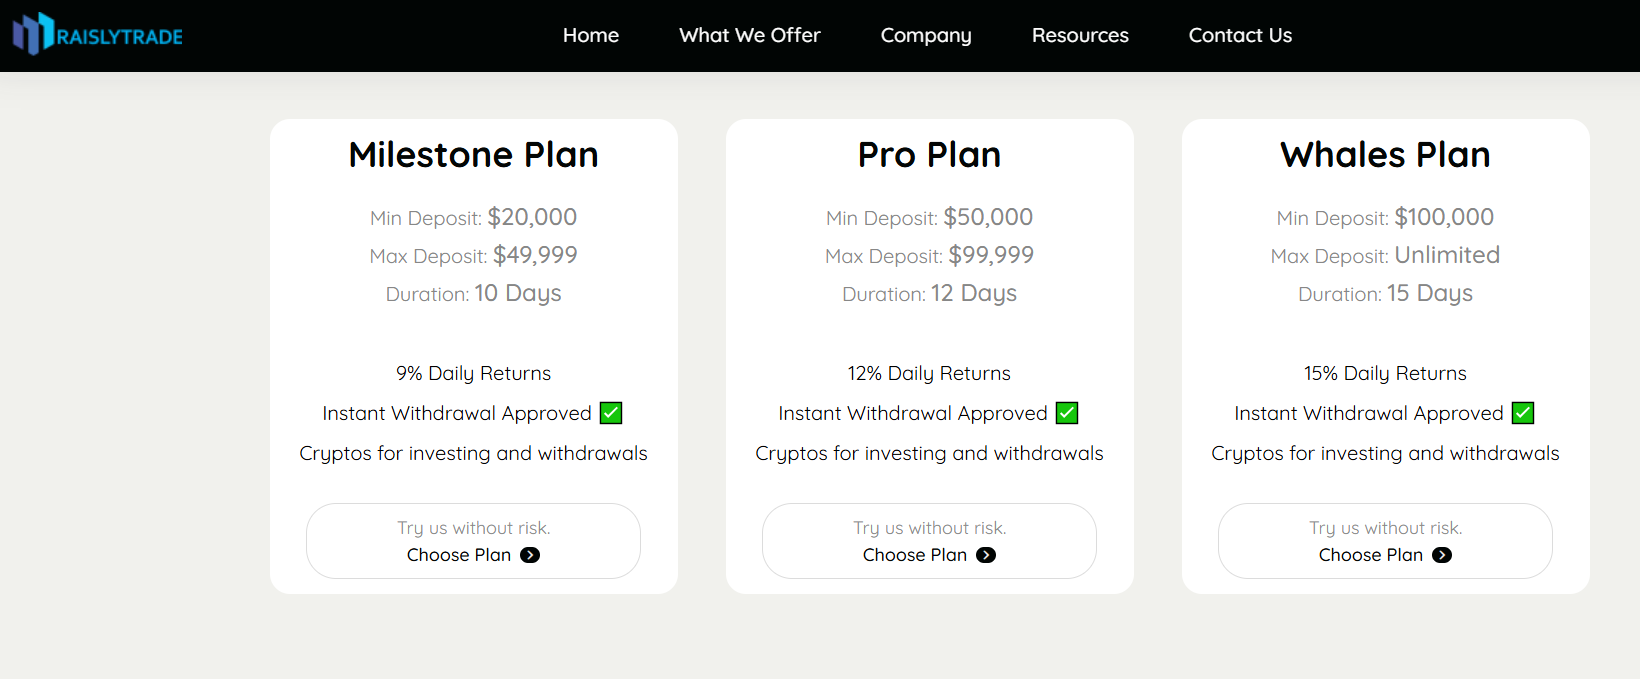Open the Contact Us page
Image resolution: width=1640 pixels, height=679 pixels.
tap(1240, 35)
